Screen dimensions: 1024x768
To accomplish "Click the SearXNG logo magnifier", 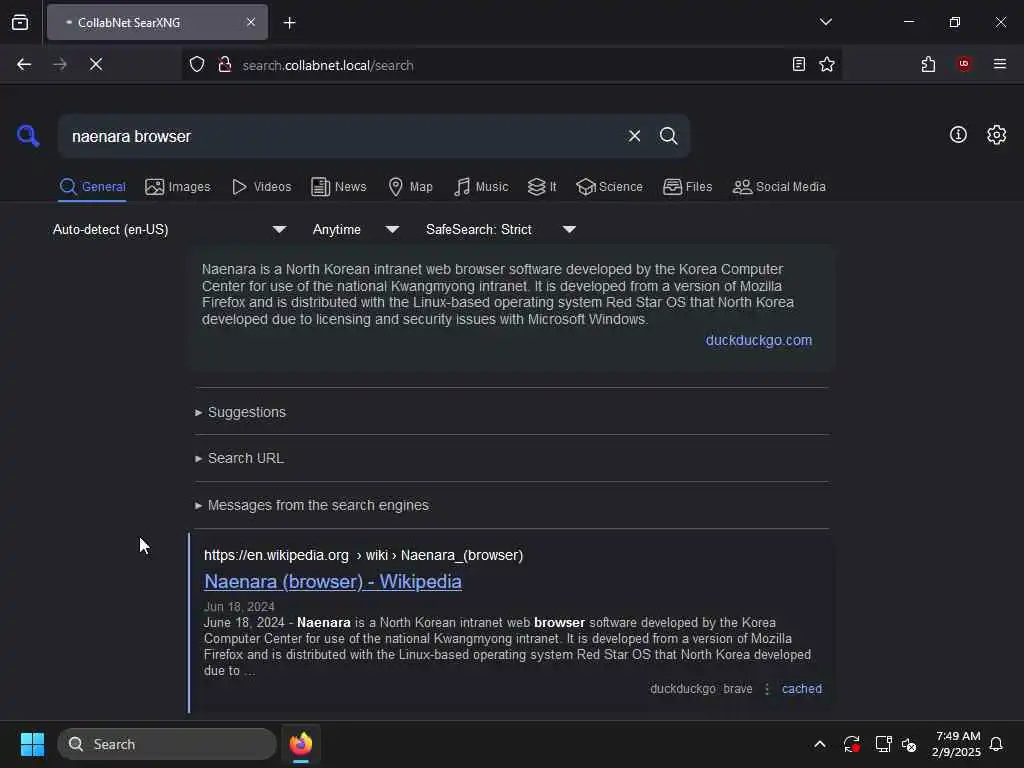I will point(28,136).
